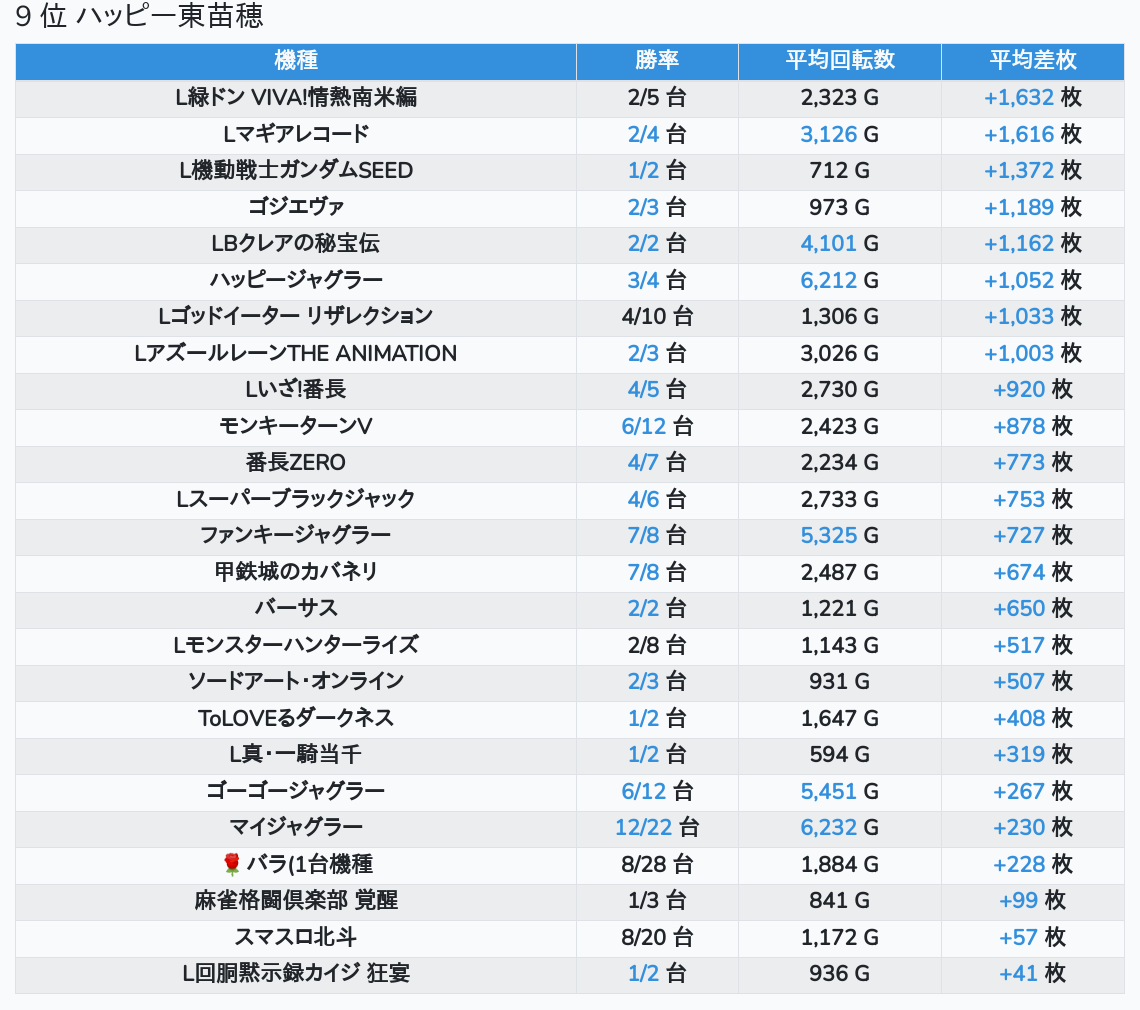
Task: Select average spins 5,325 G value
Action: [840, 535]
